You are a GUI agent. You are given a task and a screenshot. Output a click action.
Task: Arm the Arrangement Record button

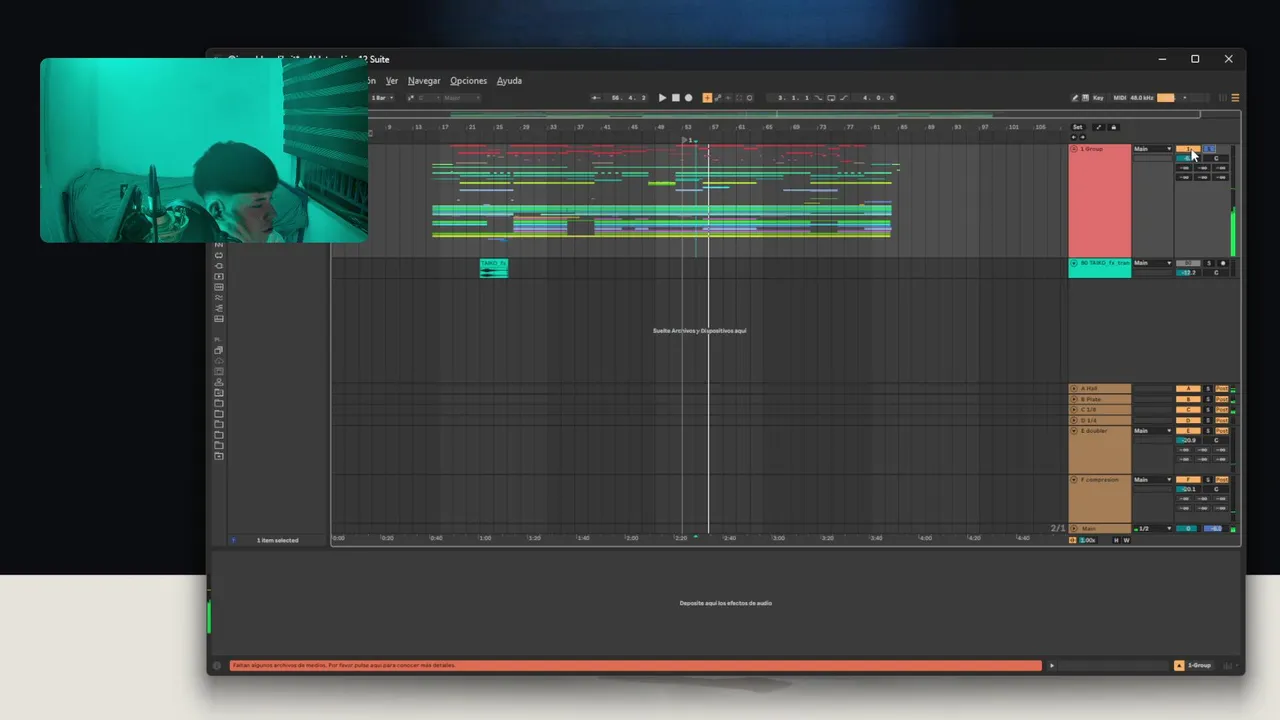[x=688, y=98]
